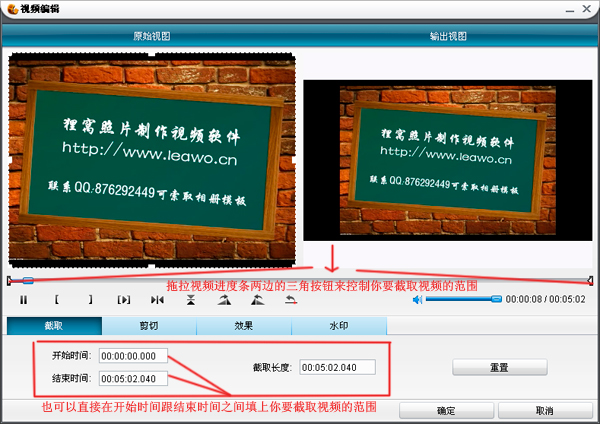Click the 原始视图 header
Screen dimensions: 600x424
(152, 36)
